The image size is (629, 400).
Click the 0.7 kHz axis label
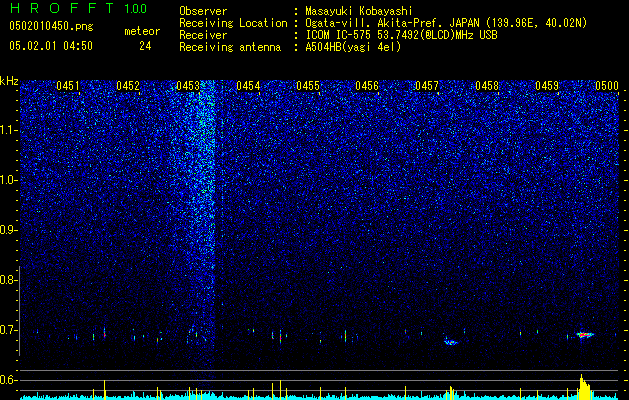pyautogui.click(x=8, y=330)
